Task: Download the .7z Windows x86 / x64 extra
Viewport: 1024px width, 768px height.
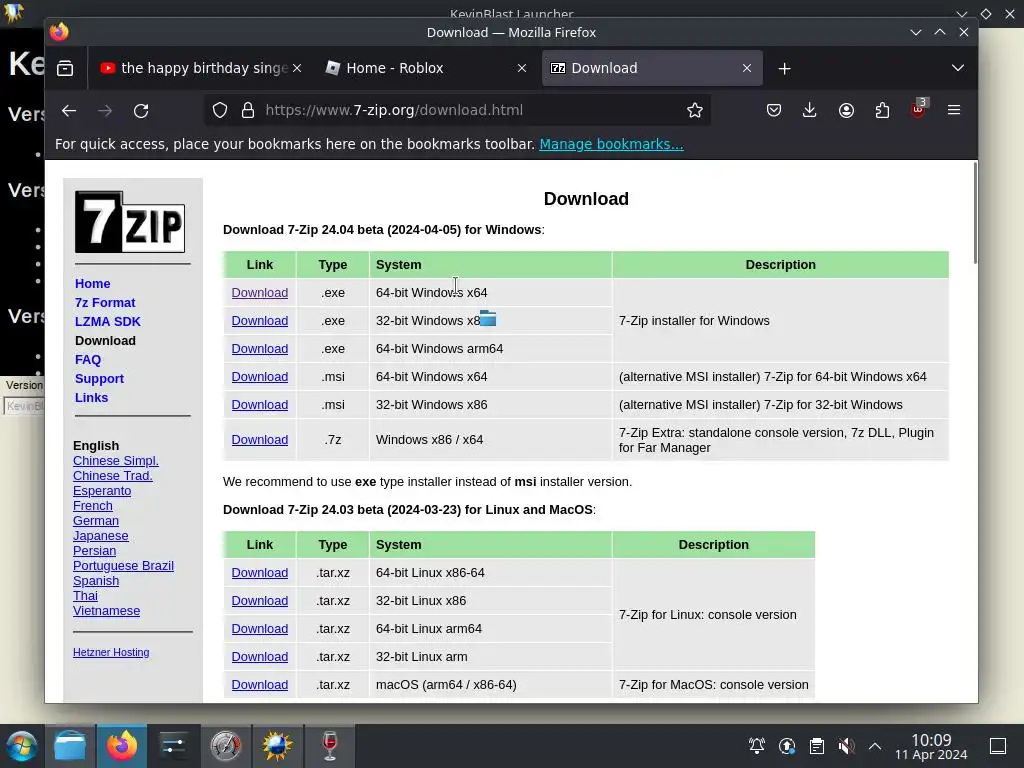Action: (x=259, y=440)
